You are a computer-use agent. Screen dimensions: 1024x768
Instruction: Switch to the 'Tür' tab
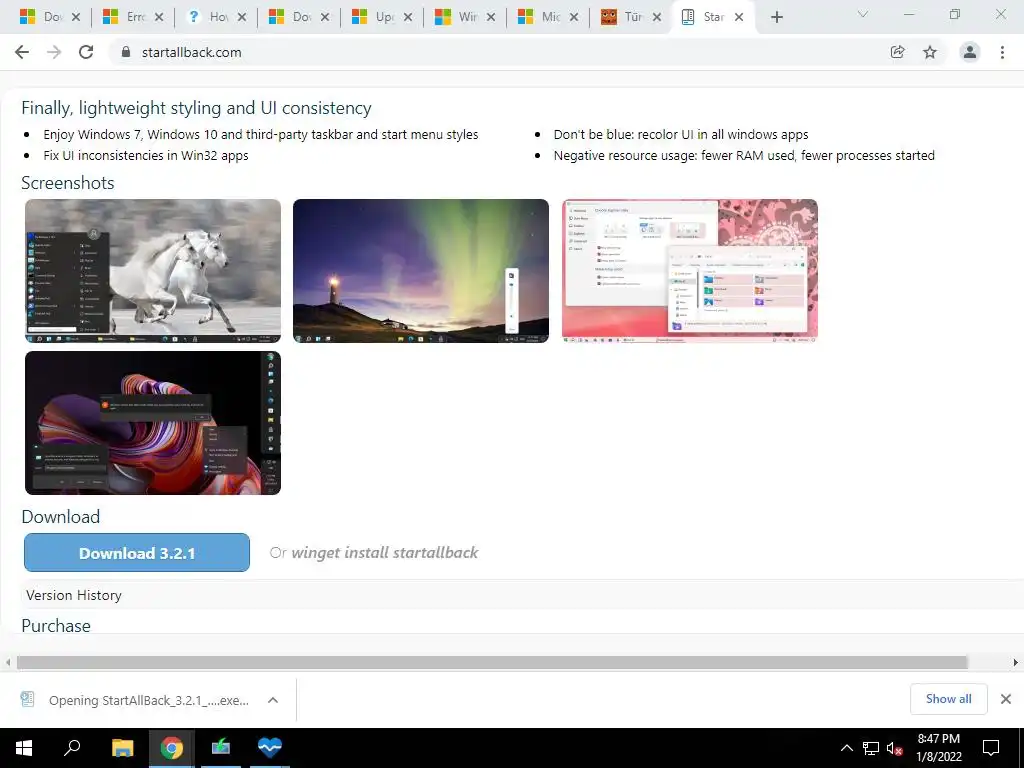point(625,17)
